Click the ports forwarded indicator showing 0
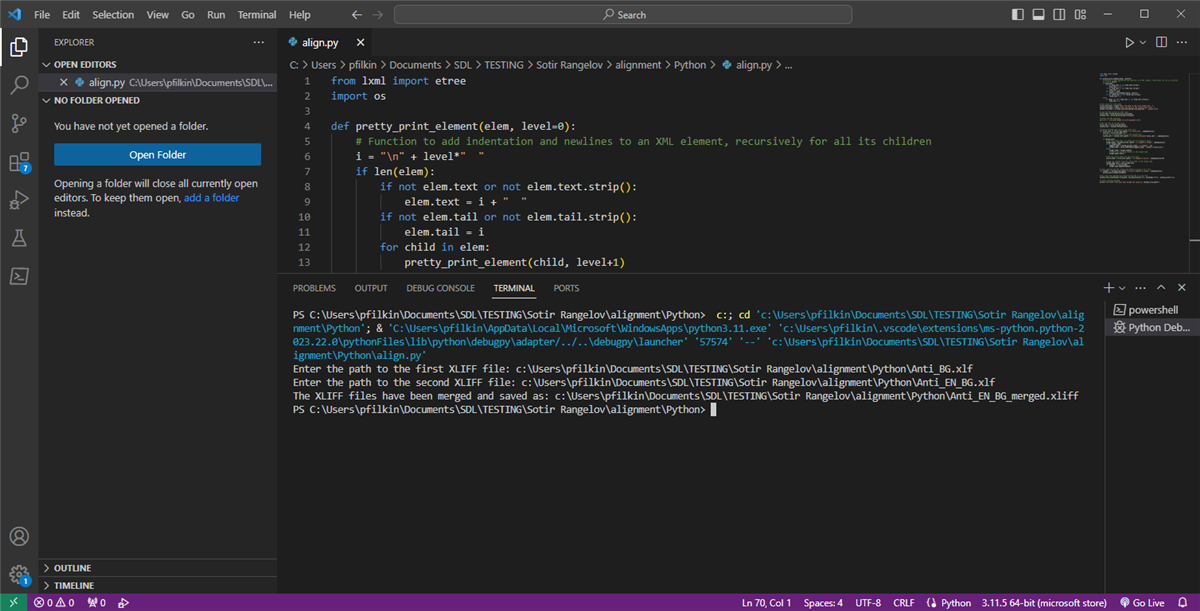This screenshot has width=1200, height=611. [x=97, y=603]
